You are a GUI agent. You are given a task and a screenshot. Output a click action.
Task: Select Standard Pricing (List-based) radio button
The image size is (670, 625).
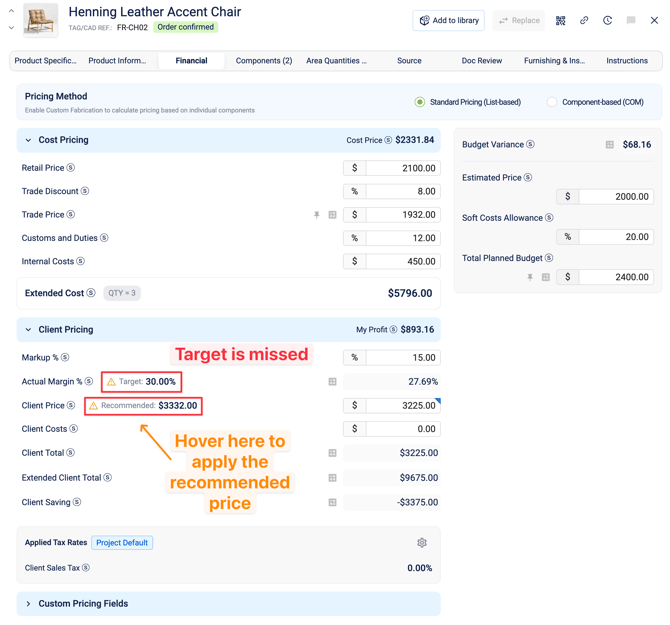tap(420, 102)
